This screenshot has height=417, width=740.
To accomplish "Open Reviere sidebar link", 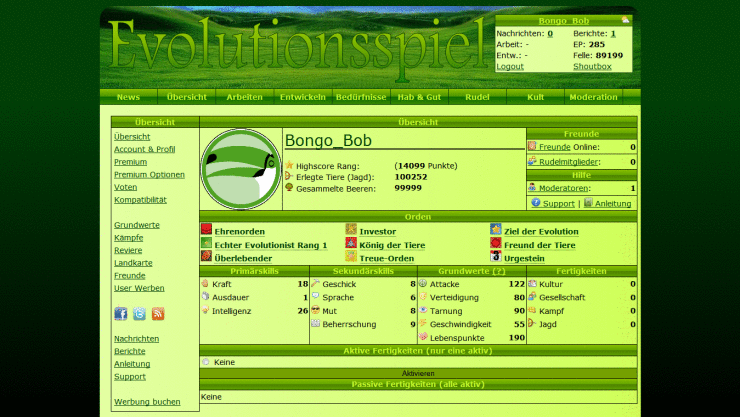I will (128, 250).
